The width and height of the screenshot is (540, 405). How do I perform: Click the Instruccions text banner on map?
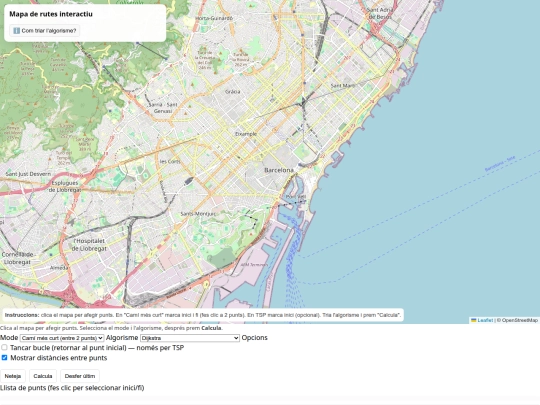203,315
